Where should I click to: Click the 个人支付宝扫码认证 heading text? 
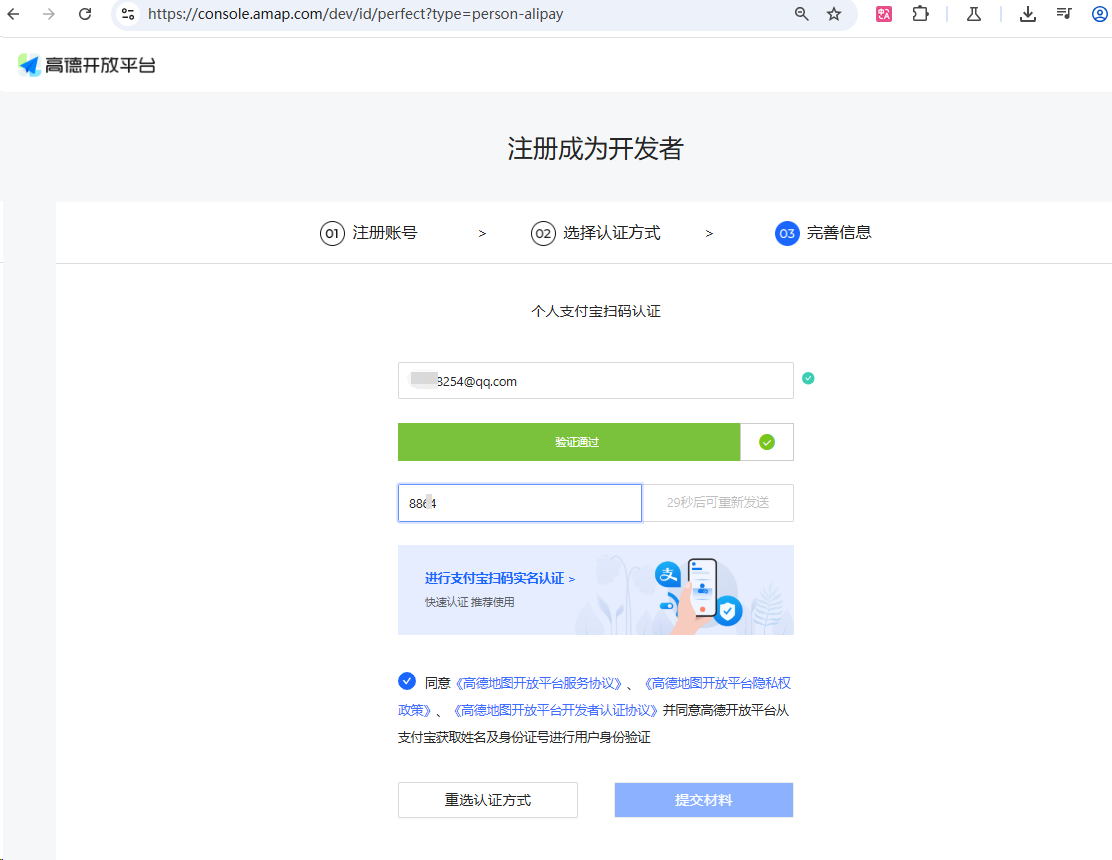pyautogui.click(x=596, y=311)
